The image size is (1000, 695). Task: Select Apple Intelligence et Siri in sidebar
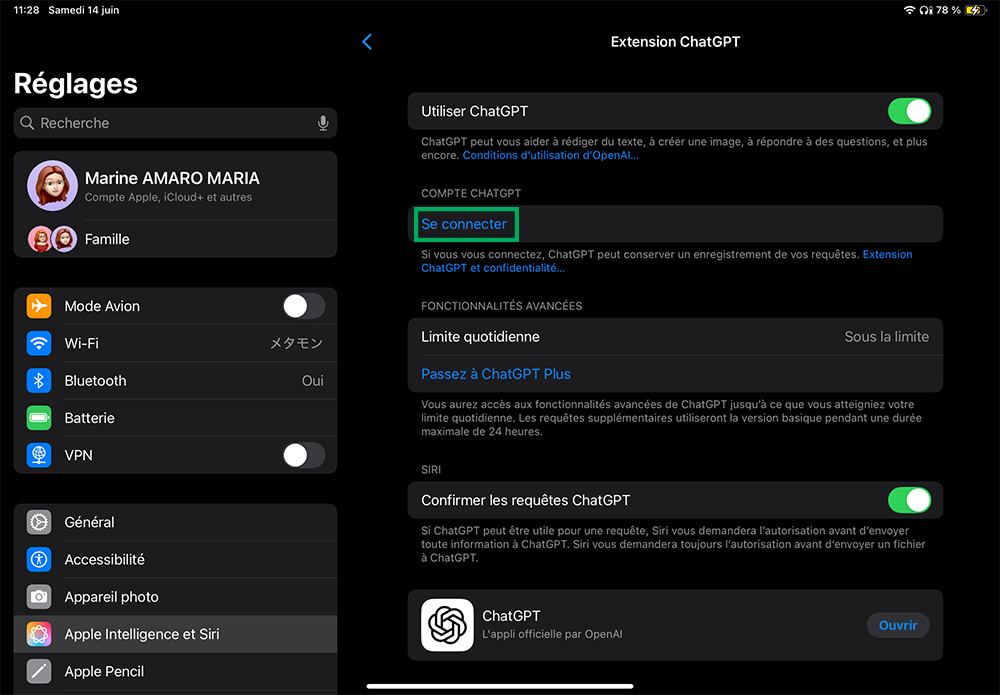142,634
